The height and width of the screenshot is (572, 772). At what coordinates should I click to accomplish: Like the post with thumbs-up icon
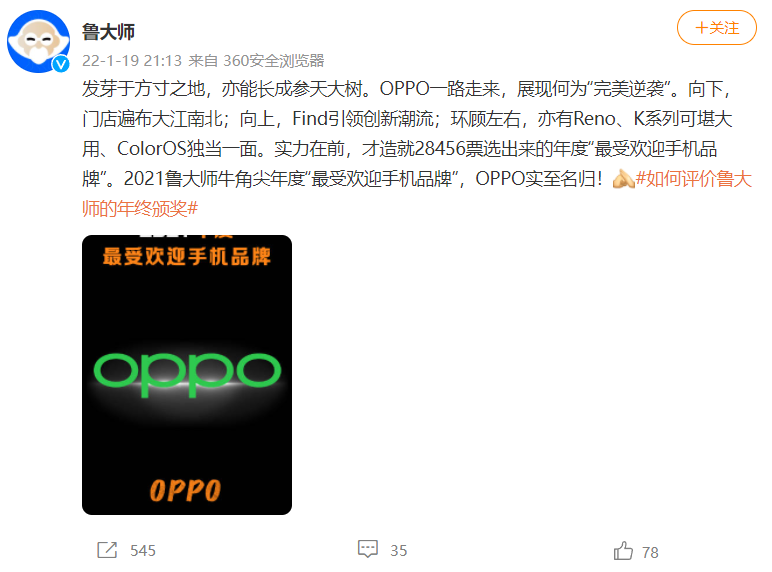(623, 550)
